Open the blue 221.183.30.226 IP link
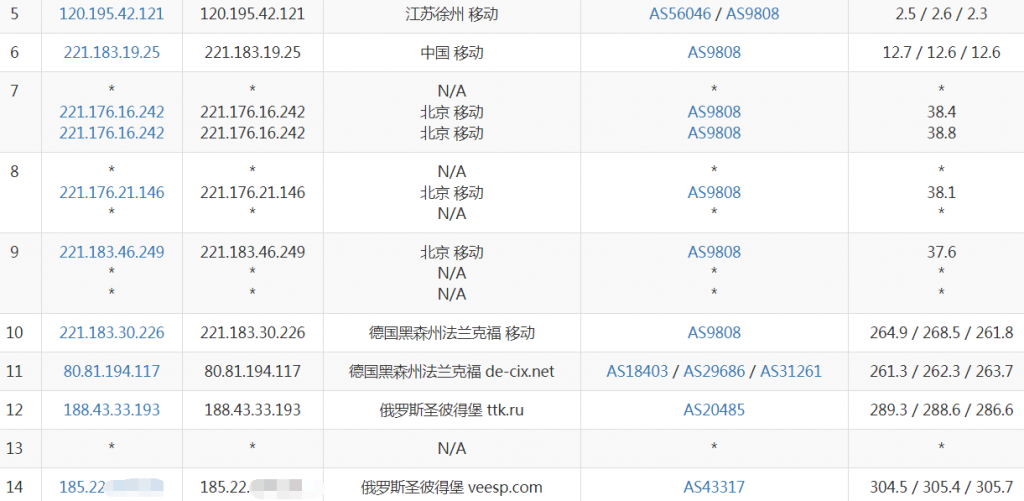Image resolution: width=1024 pixels, height=501 pixels. (x=112, y=332)
